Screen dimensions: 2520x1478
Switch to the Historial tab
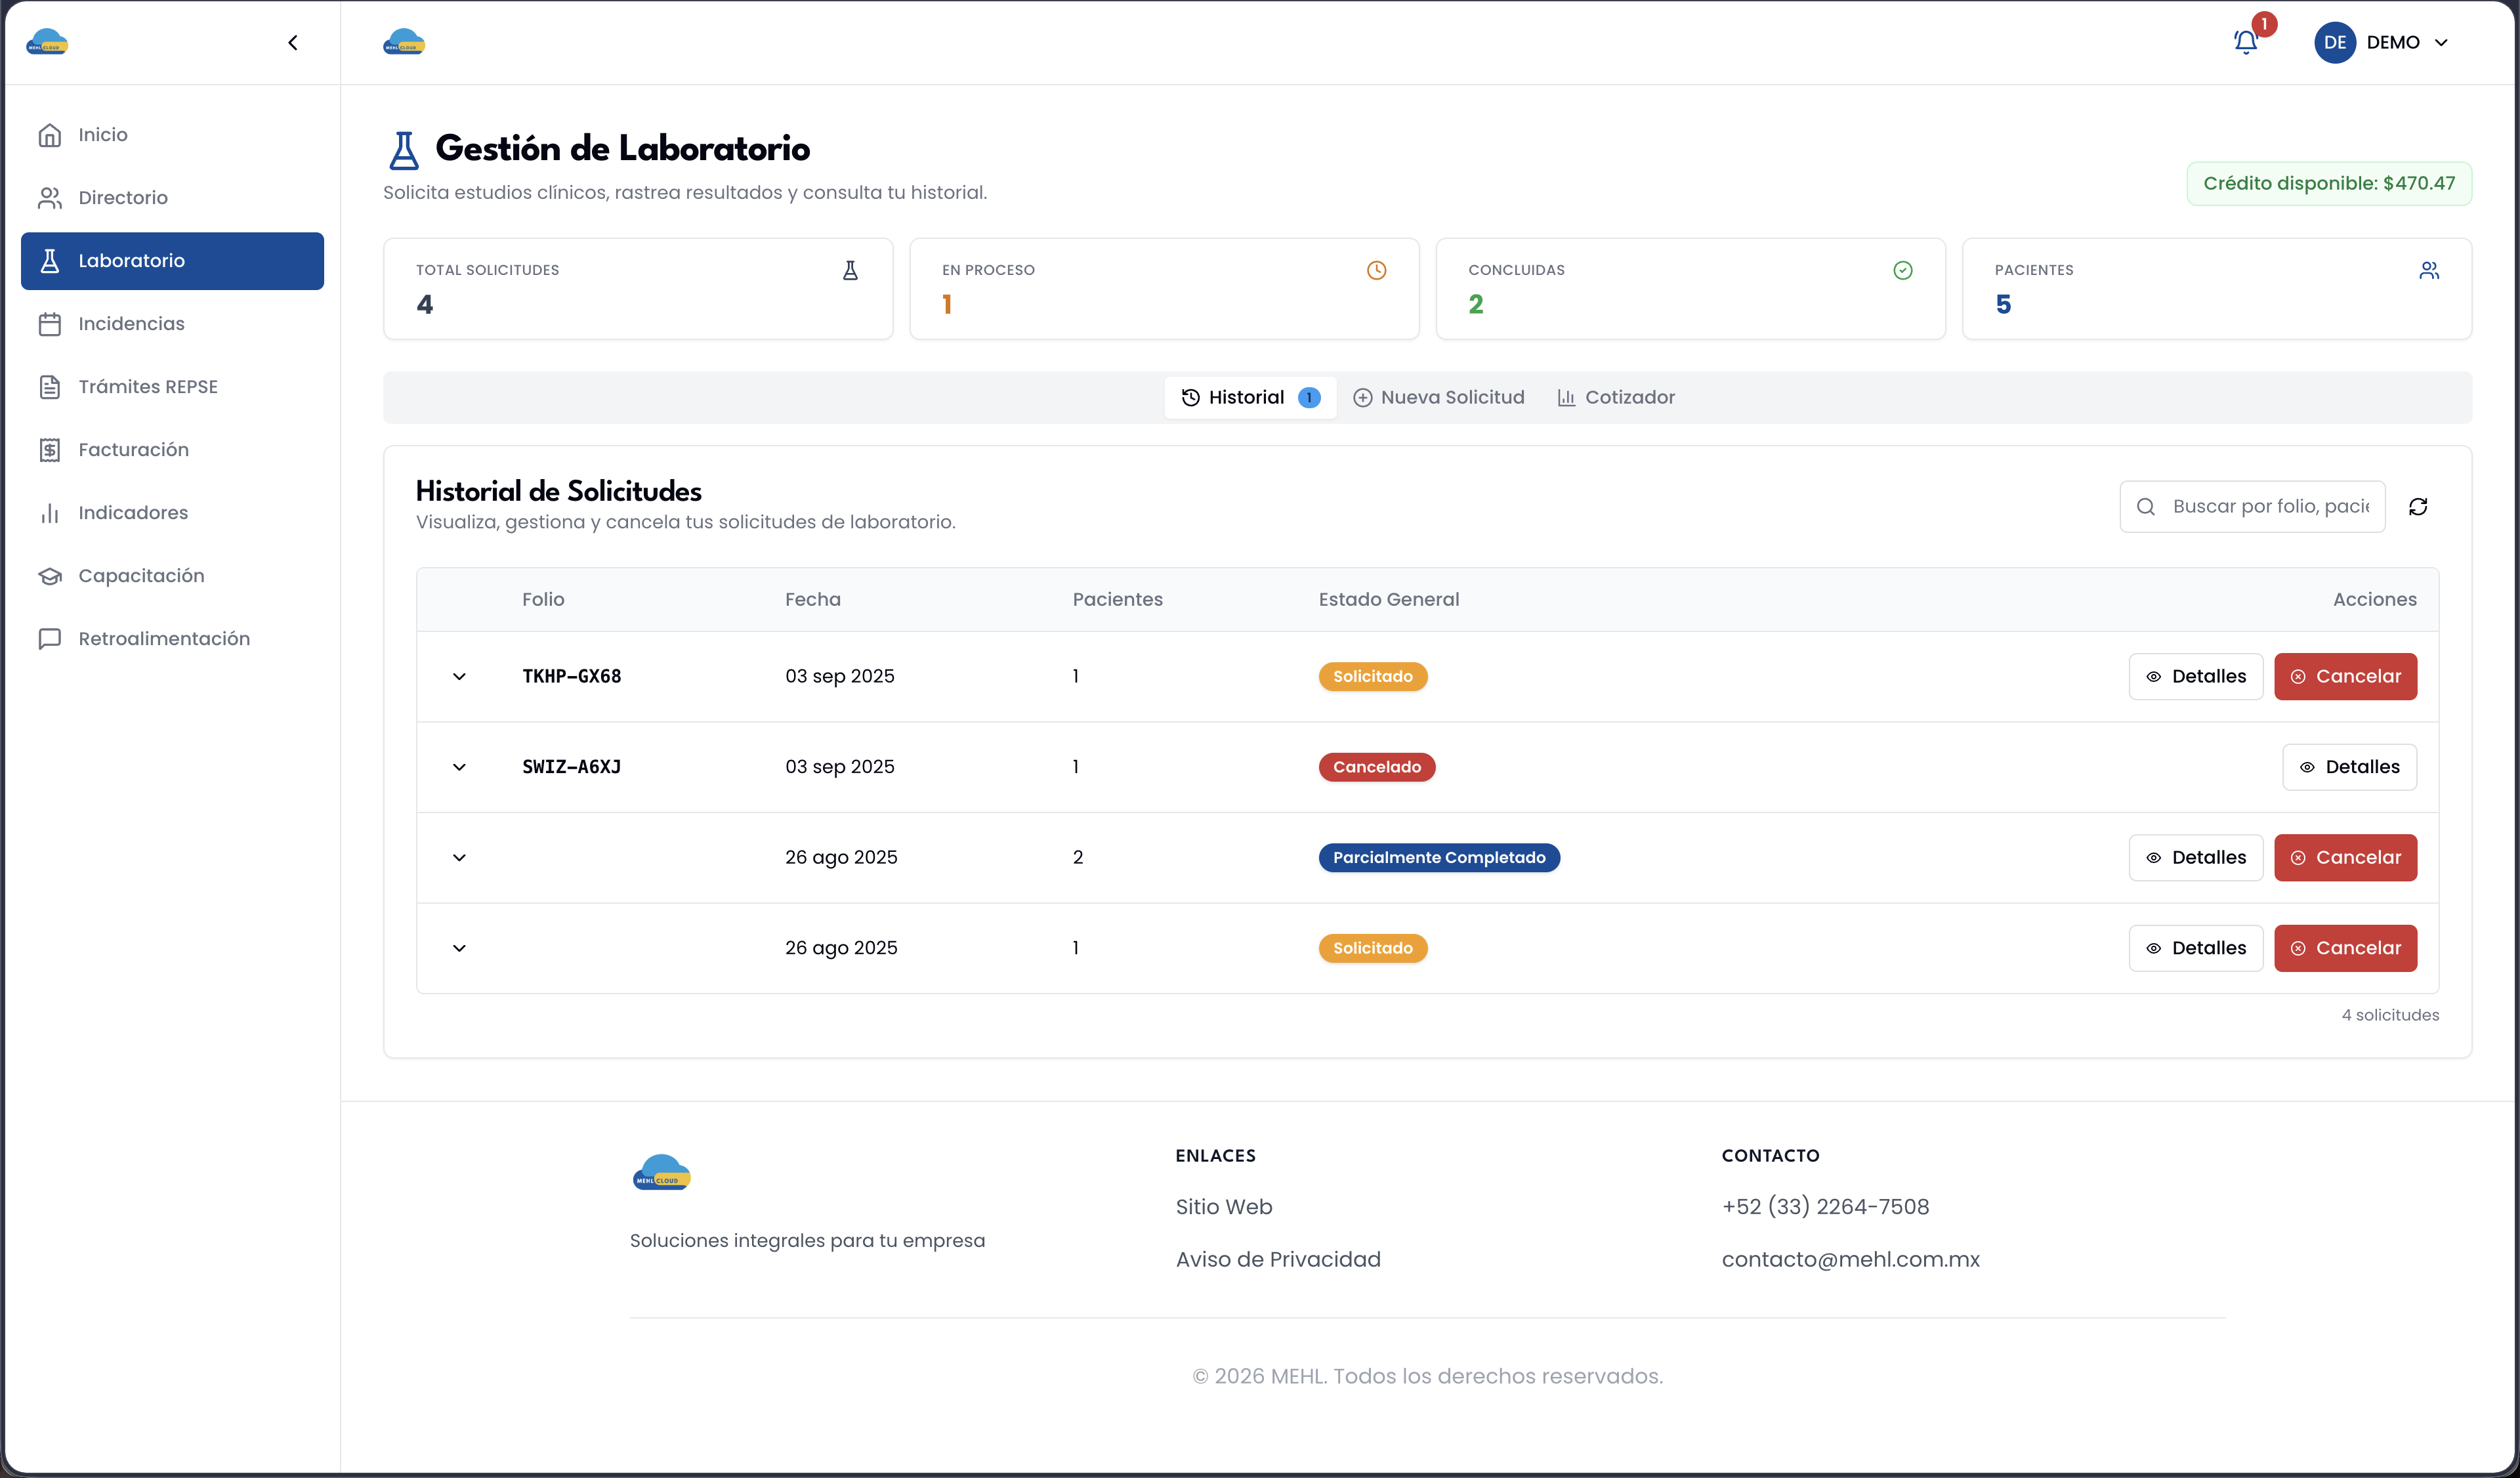[1250, 397]
